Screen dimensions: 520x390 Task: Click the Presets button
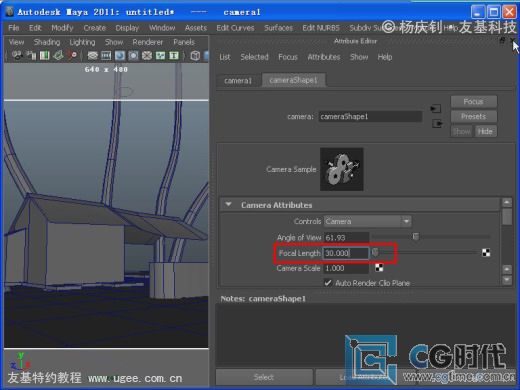click(x=473, y=116)
